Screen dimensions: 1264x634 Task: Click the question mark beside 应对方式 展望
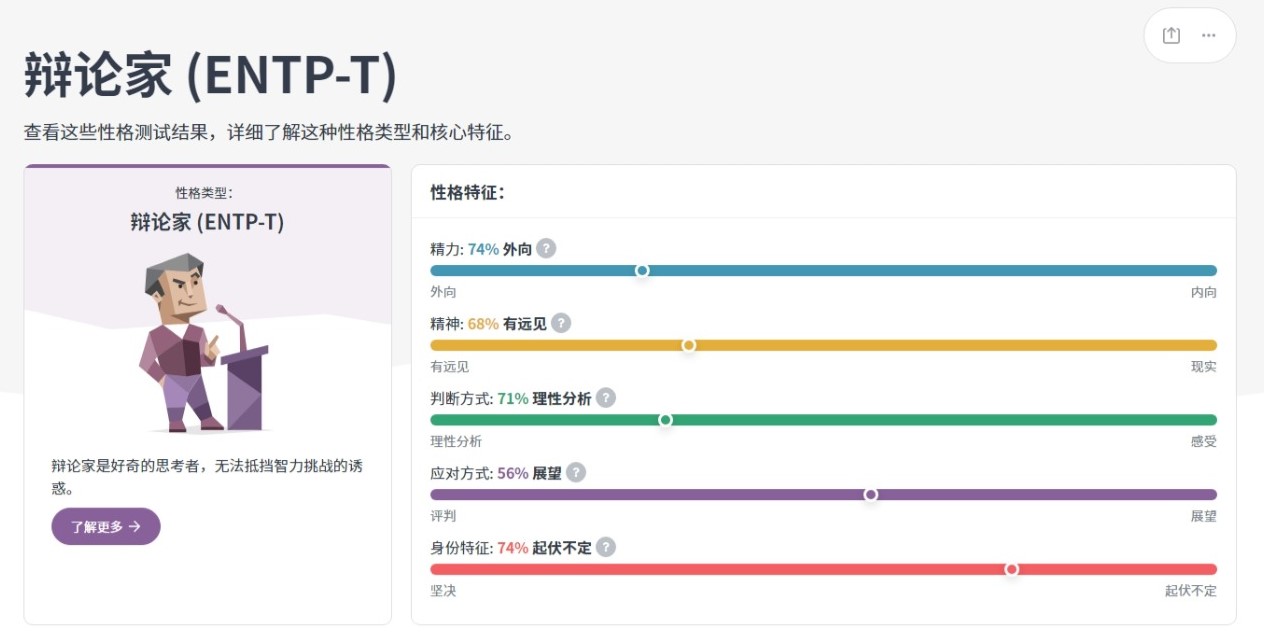576,473
